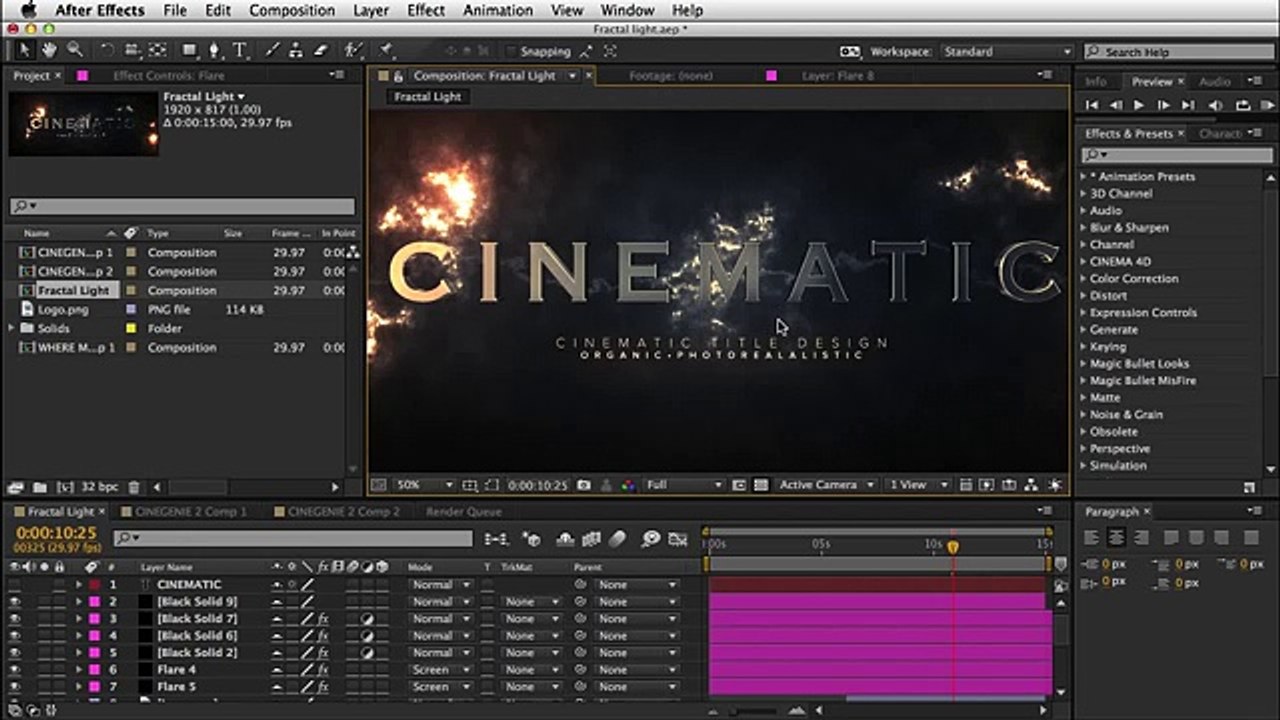
Task: Click the pink label color of Flare 4
Action: pos(95,670)
